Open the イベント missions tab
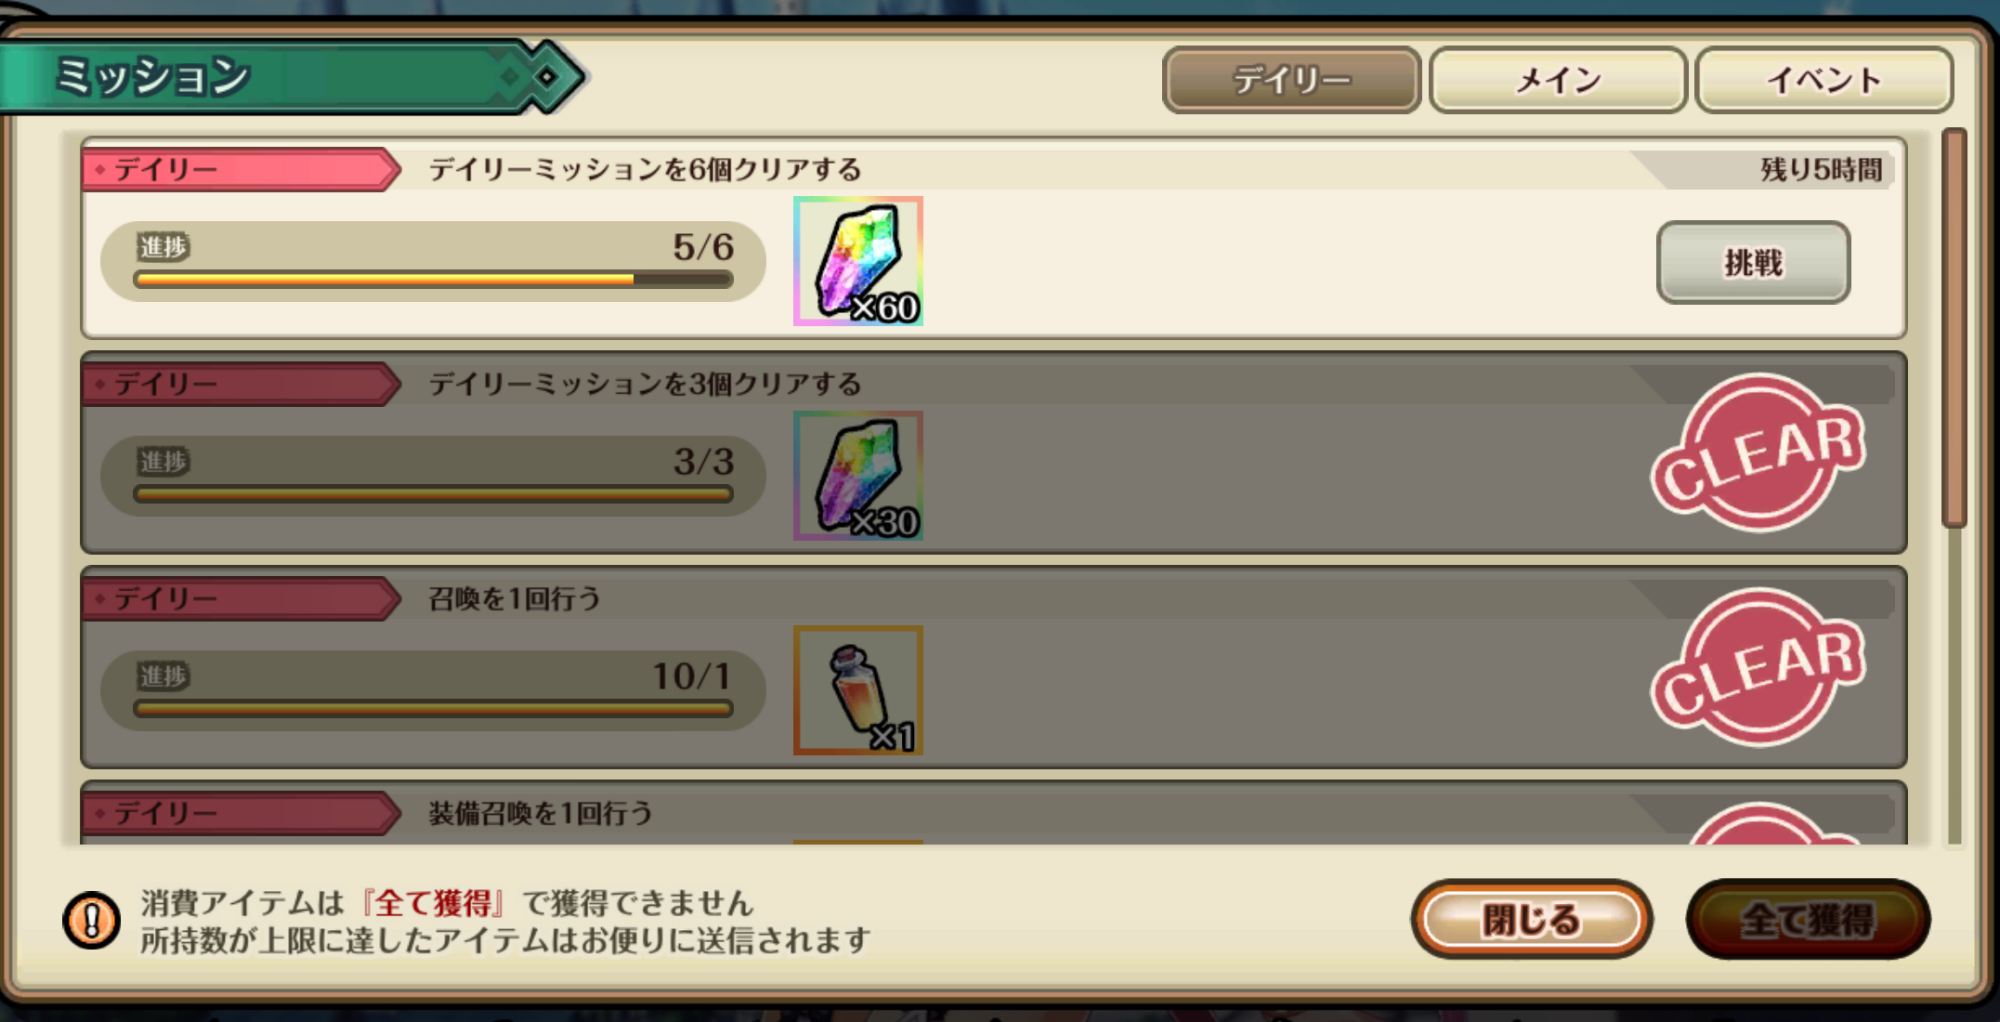2000x1022 pixels. (x=1824, y=80)
